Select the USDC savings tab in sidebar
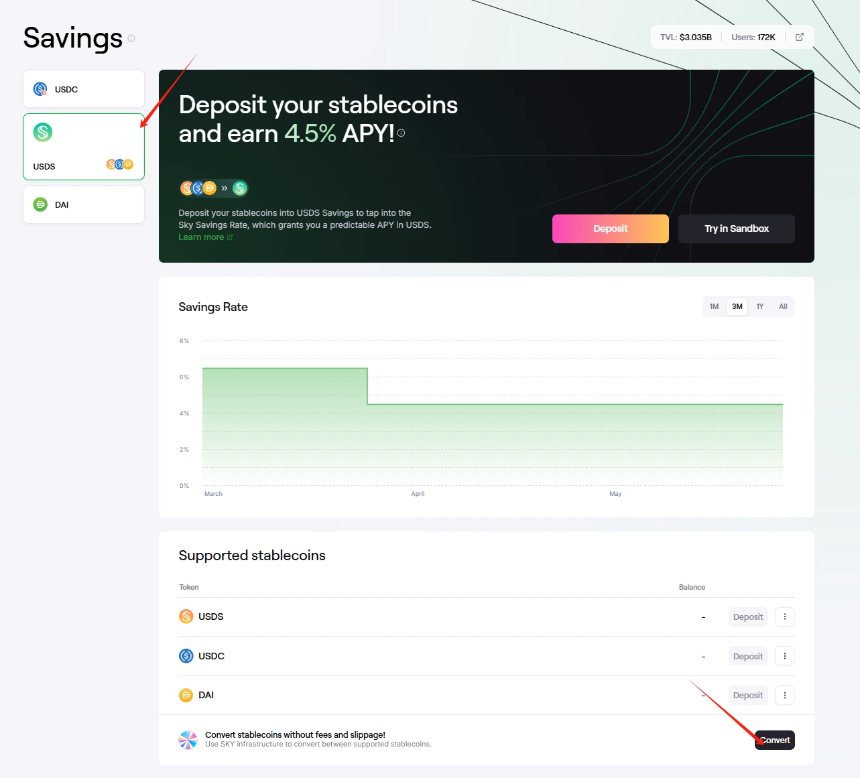860x778 pixels. [83, 89]
